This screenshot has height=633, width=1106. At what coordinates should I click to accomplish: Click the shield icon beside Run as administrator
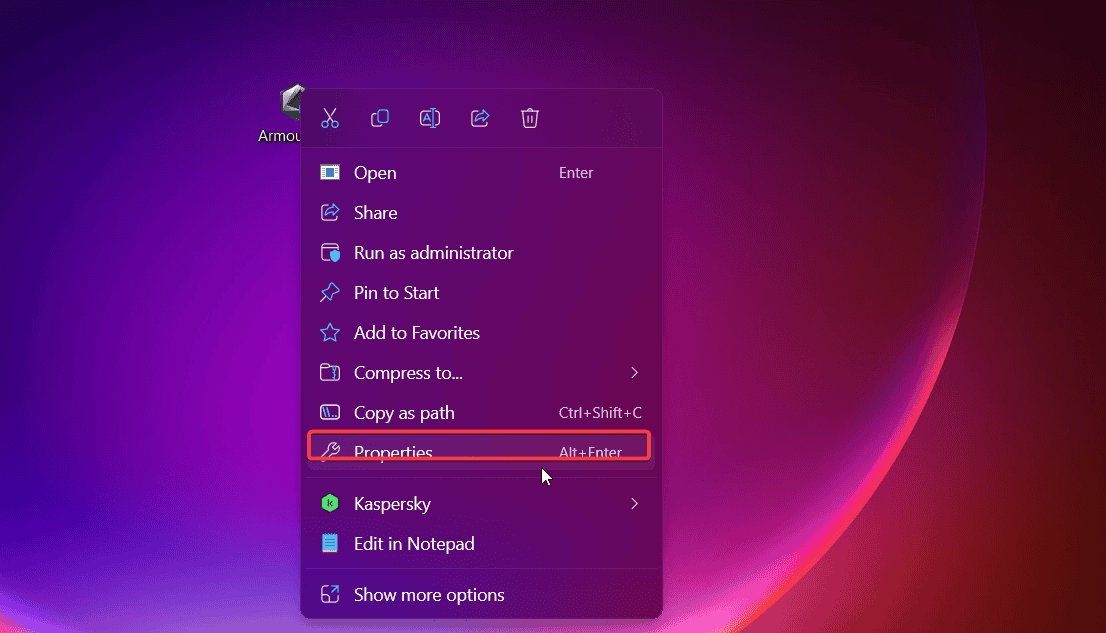[329, 253]
